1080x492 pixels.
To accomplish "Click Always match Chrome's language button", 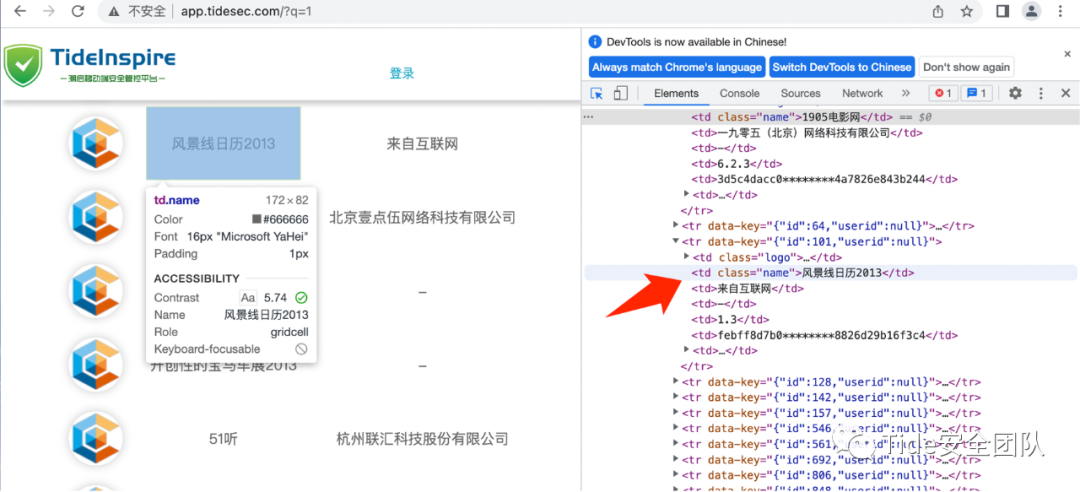I will [x=677, y=67].
